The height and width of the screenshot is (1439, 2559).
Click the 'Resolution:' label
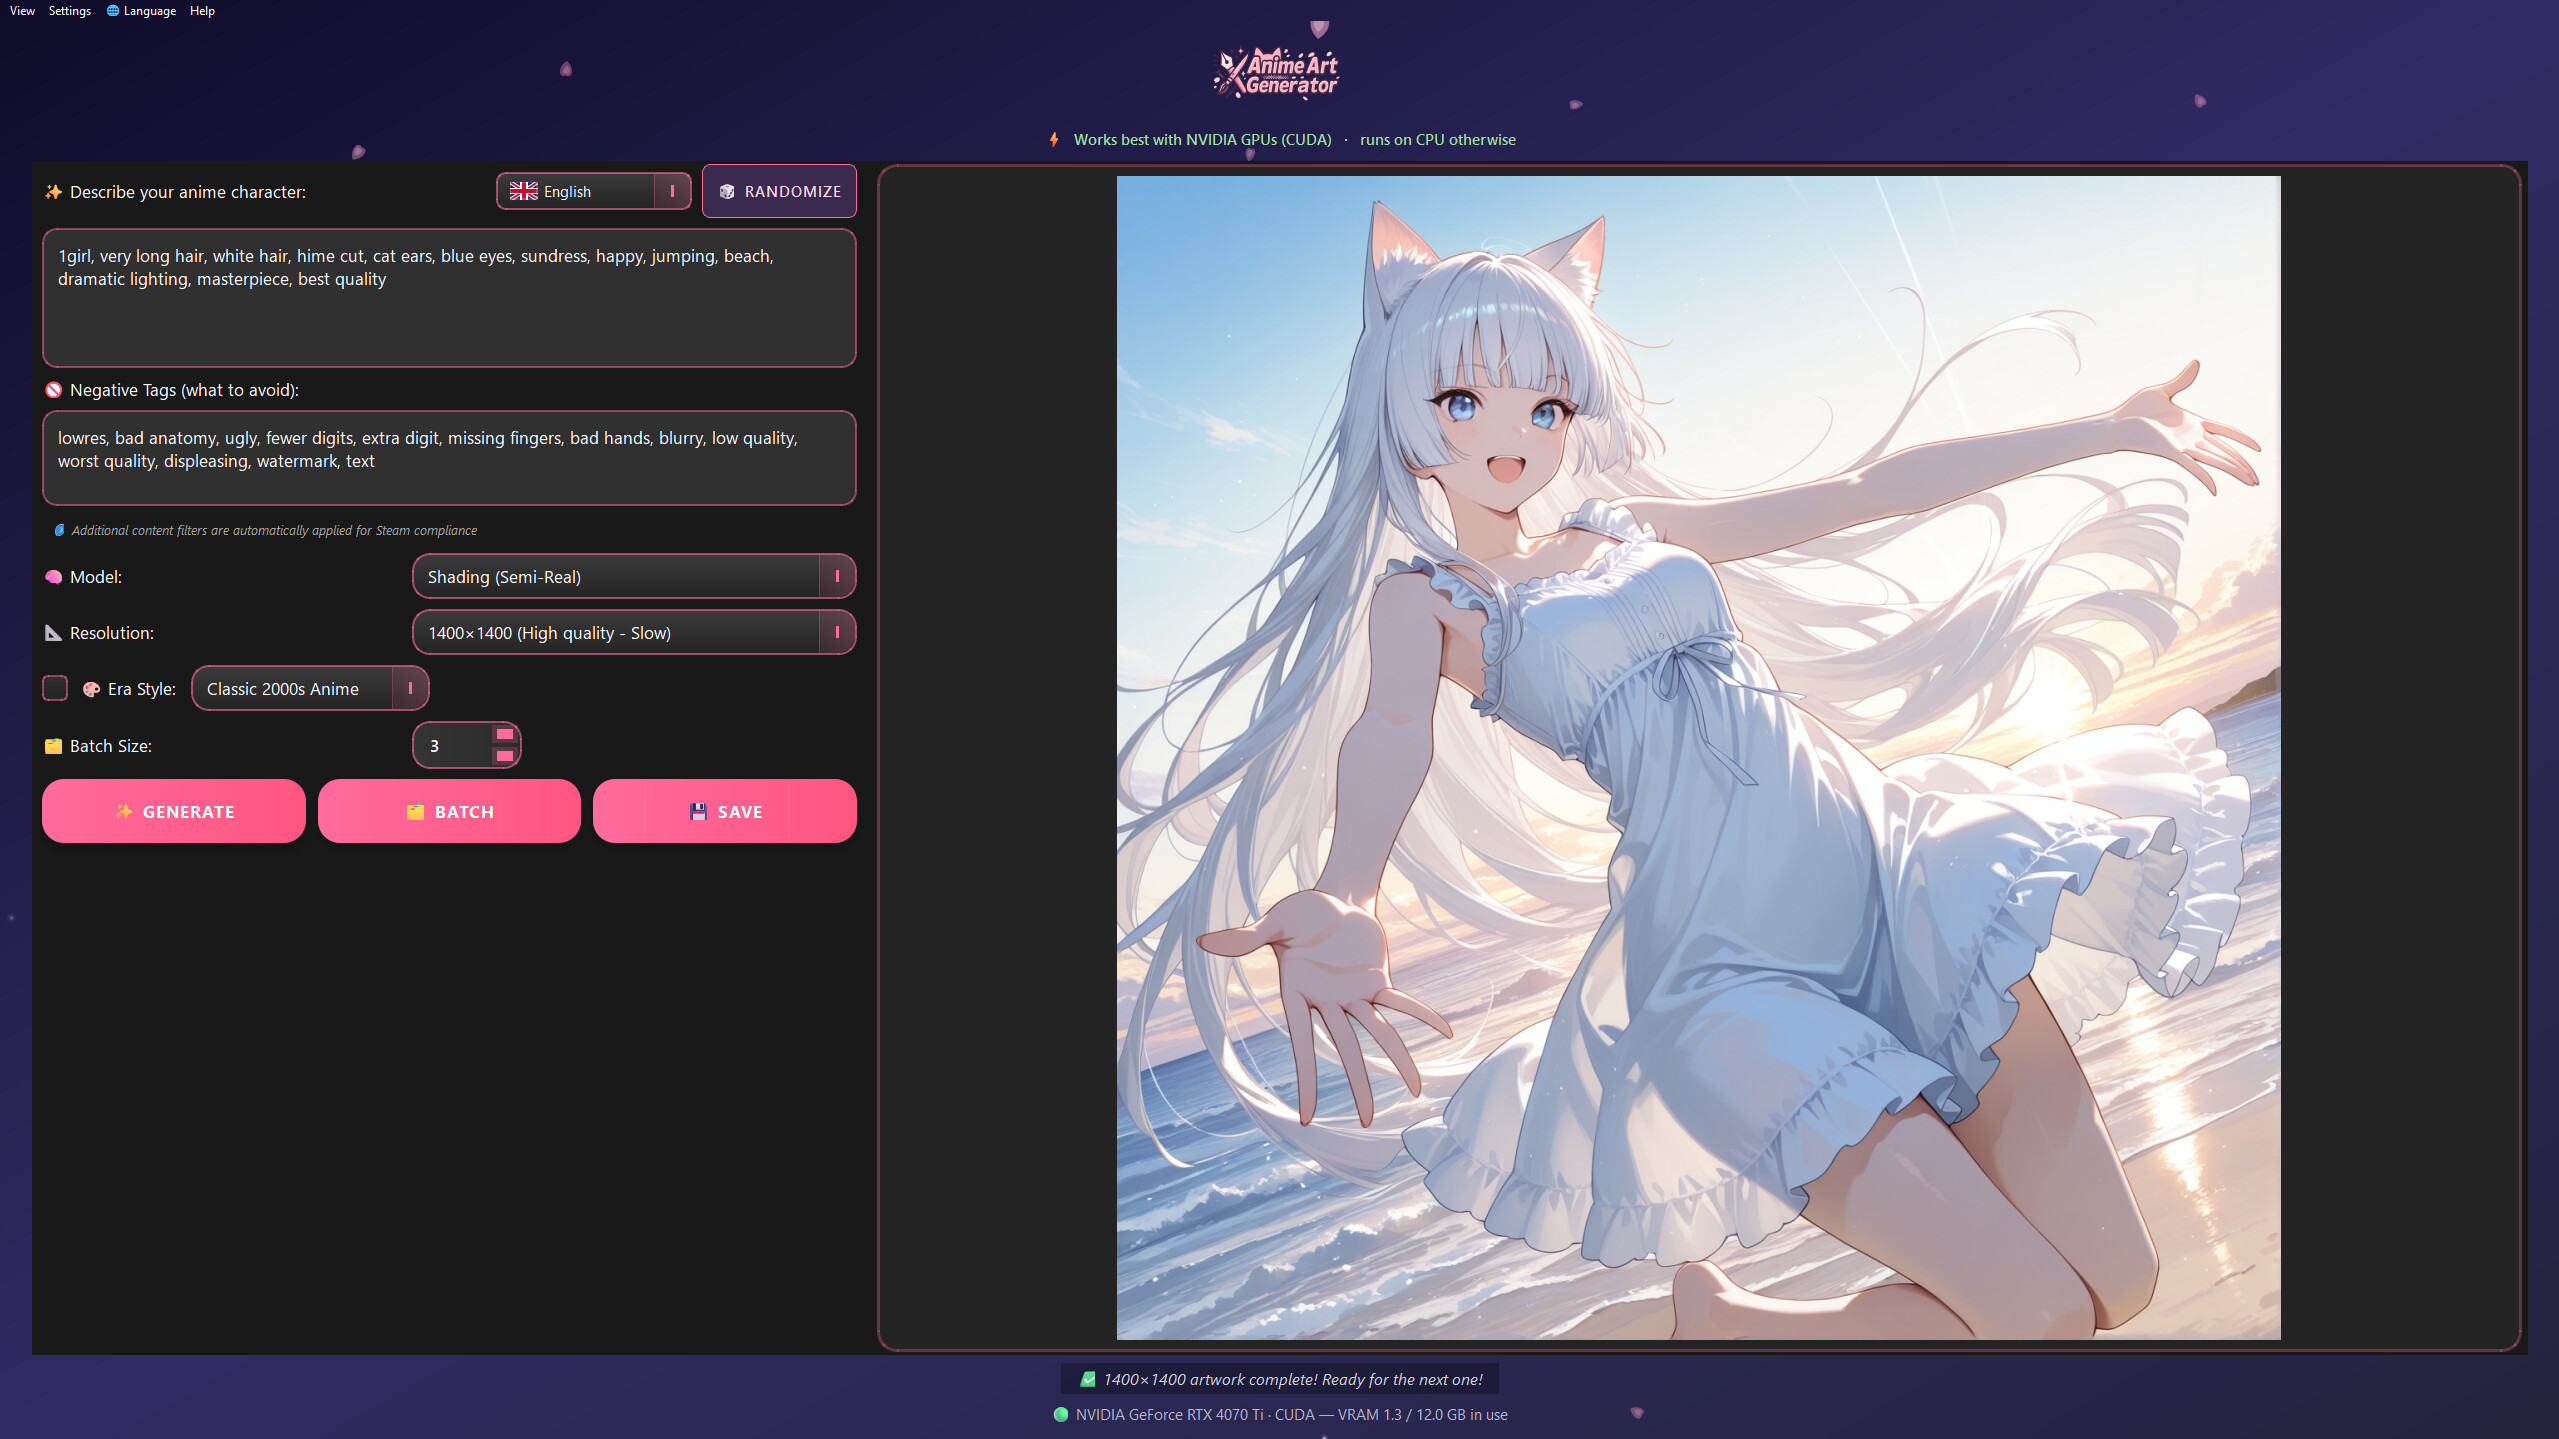coord(112,633)
